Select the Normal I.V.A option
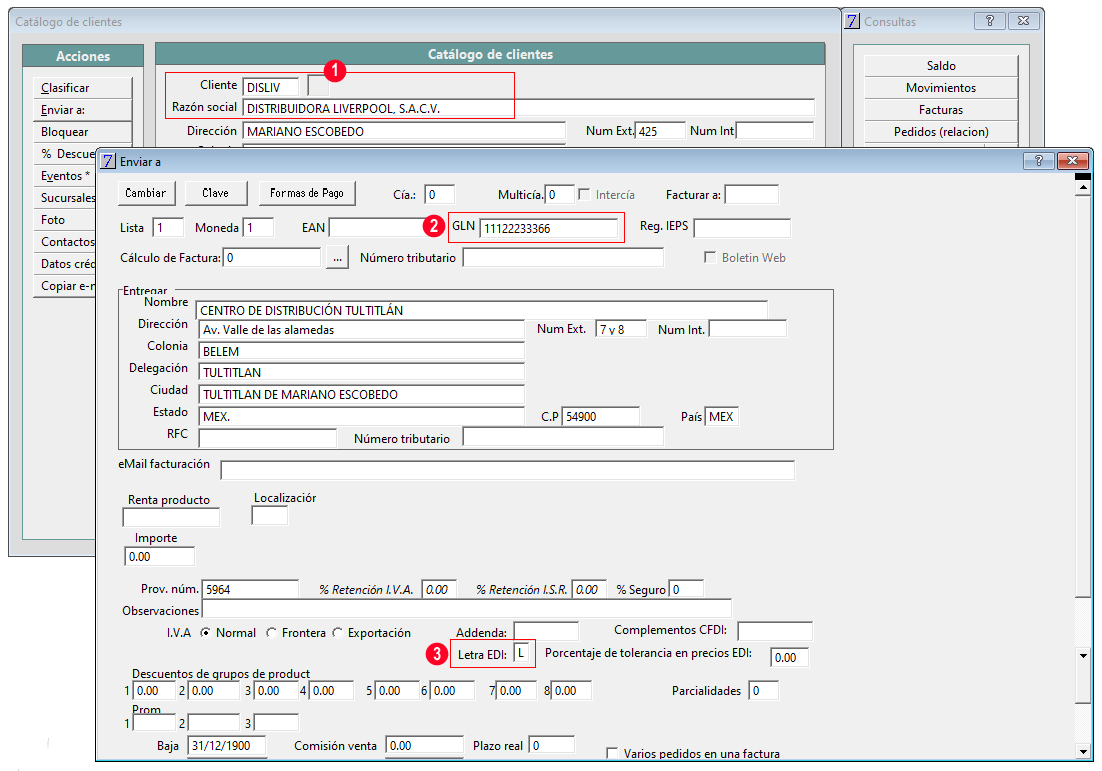 (x=205, y=633)
